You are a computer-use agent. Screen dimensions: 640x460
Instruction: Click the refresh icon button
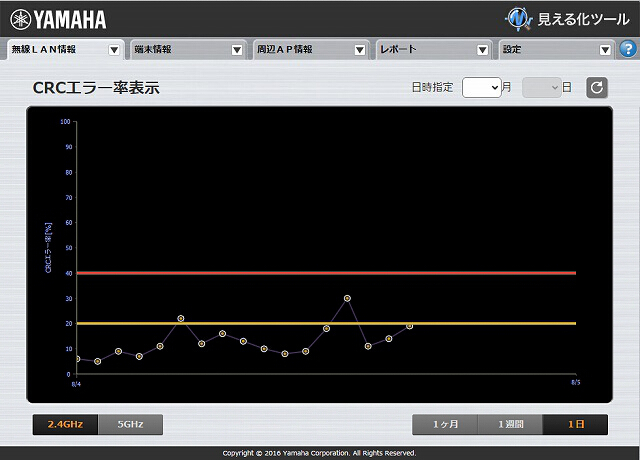click(597, 87)
